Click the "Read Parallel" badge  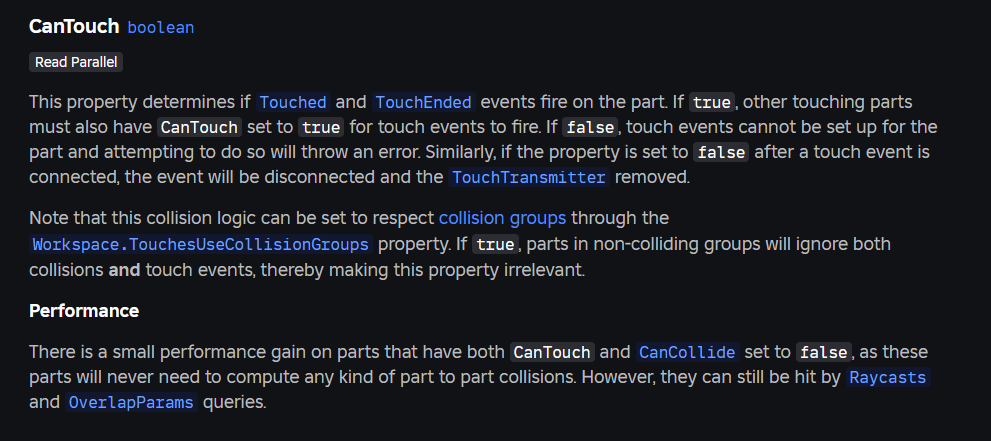tap(76, 62)
